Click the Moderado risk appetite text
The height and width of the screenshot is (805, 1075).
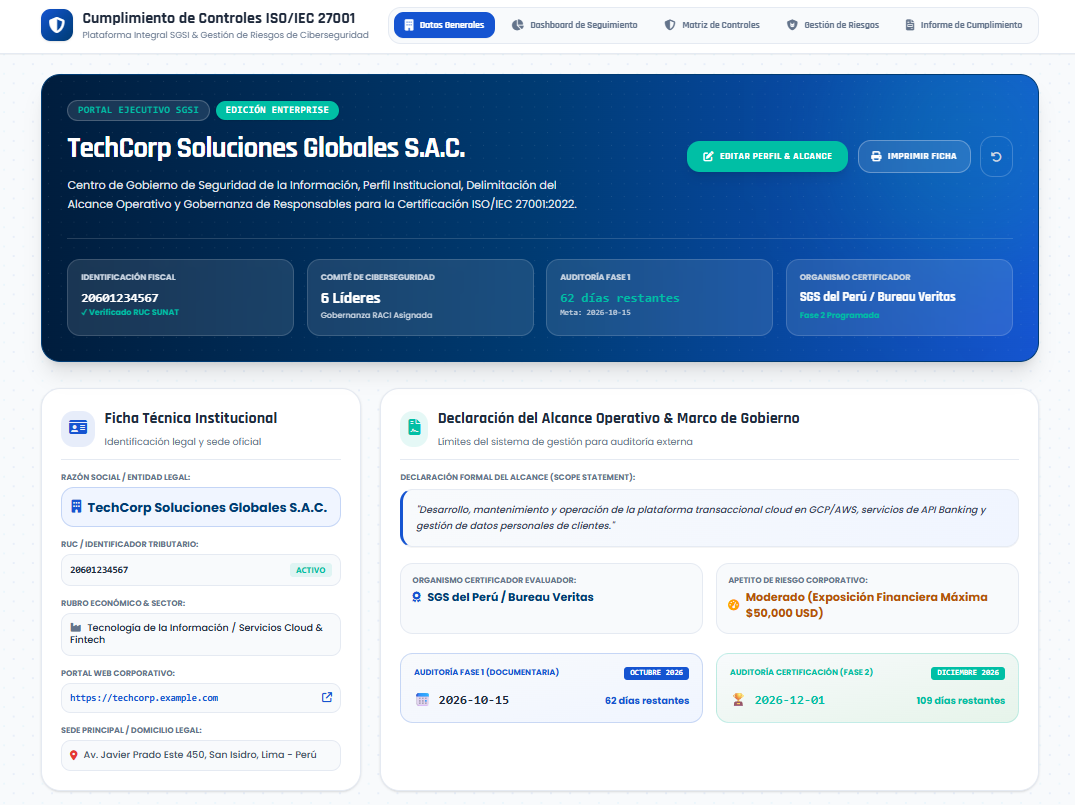(x=867, y=605)
